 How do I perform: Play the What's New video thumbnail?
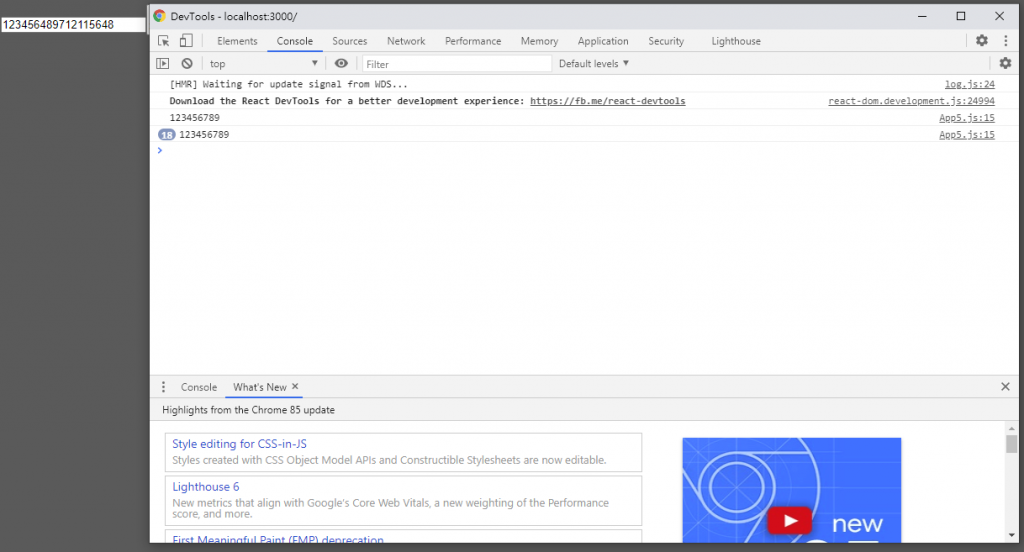[x=790, y=521]
